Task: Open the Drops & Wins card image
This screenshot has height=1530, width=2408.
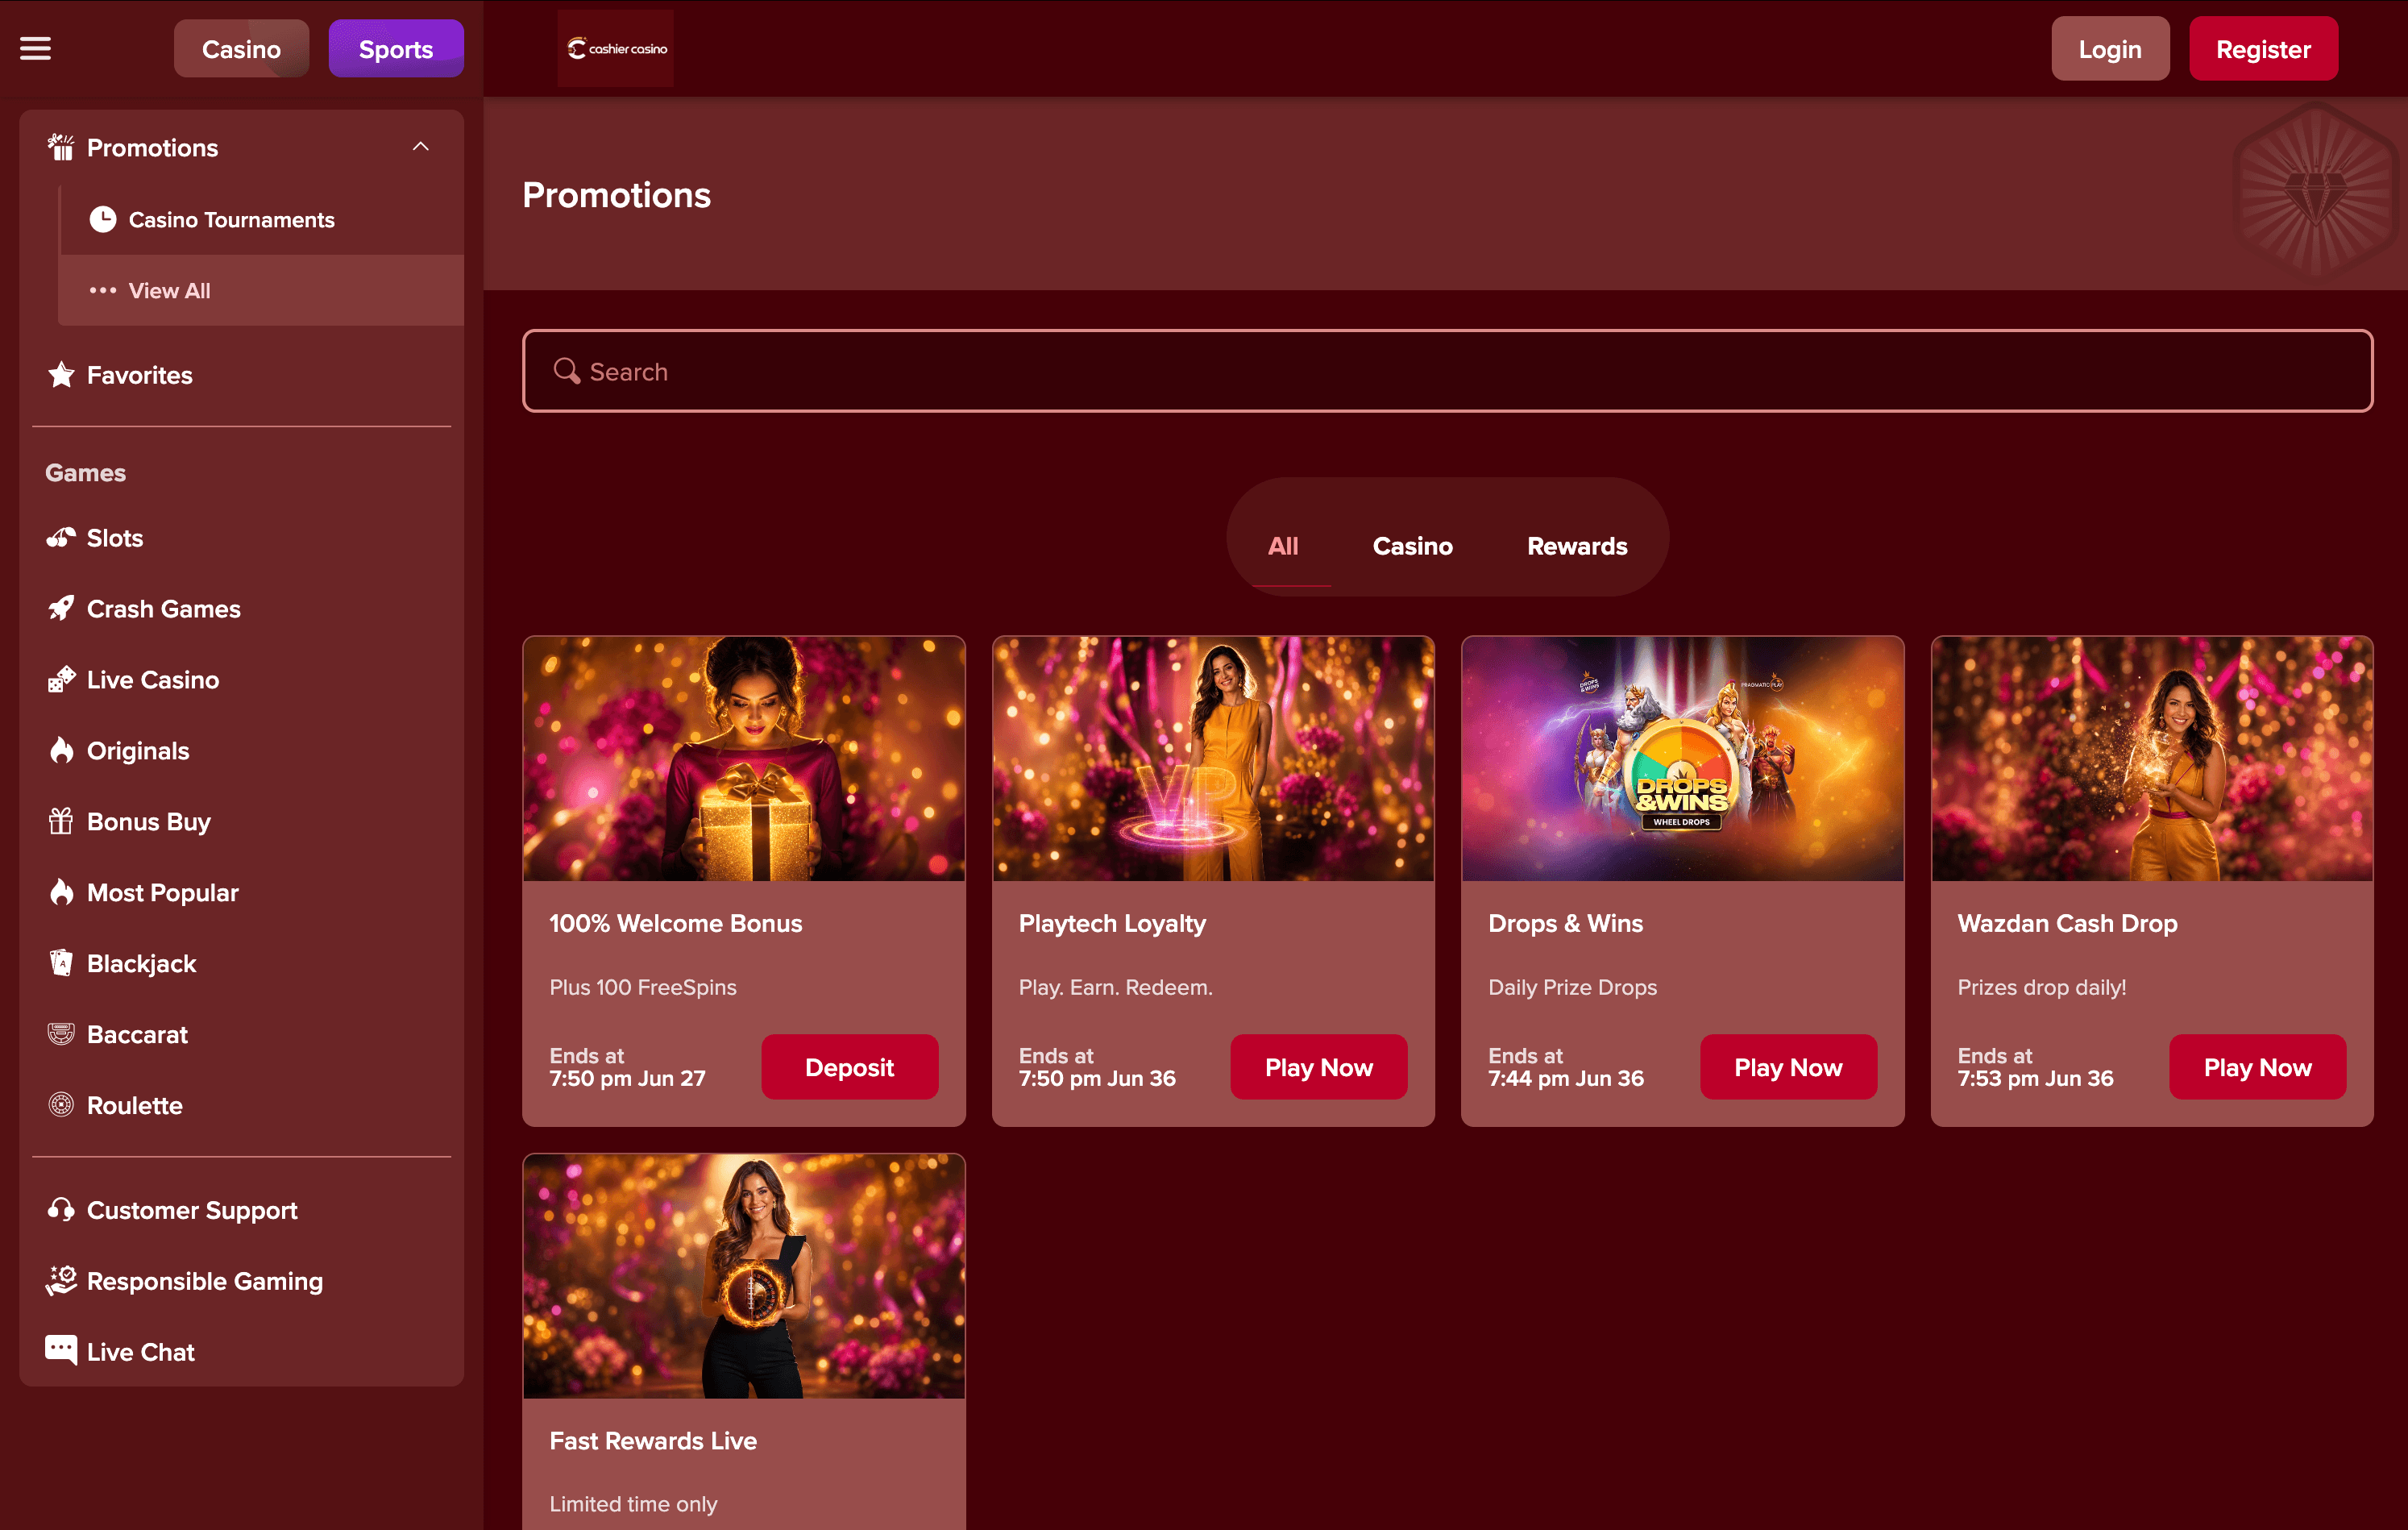Action: click(x=1682, y=759)
